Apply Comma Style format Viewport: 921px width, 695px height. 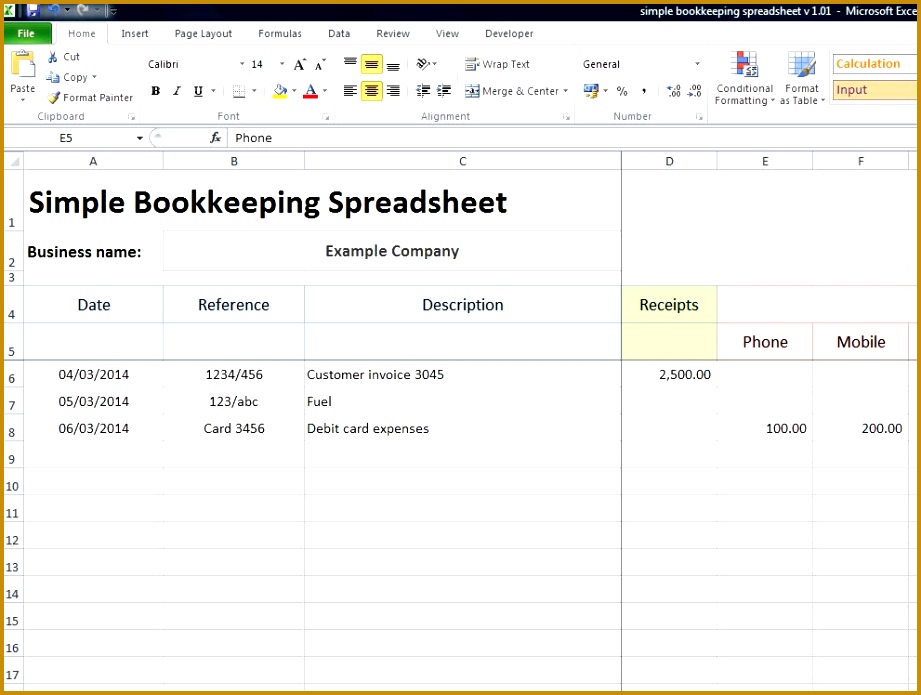click(644, 91)
